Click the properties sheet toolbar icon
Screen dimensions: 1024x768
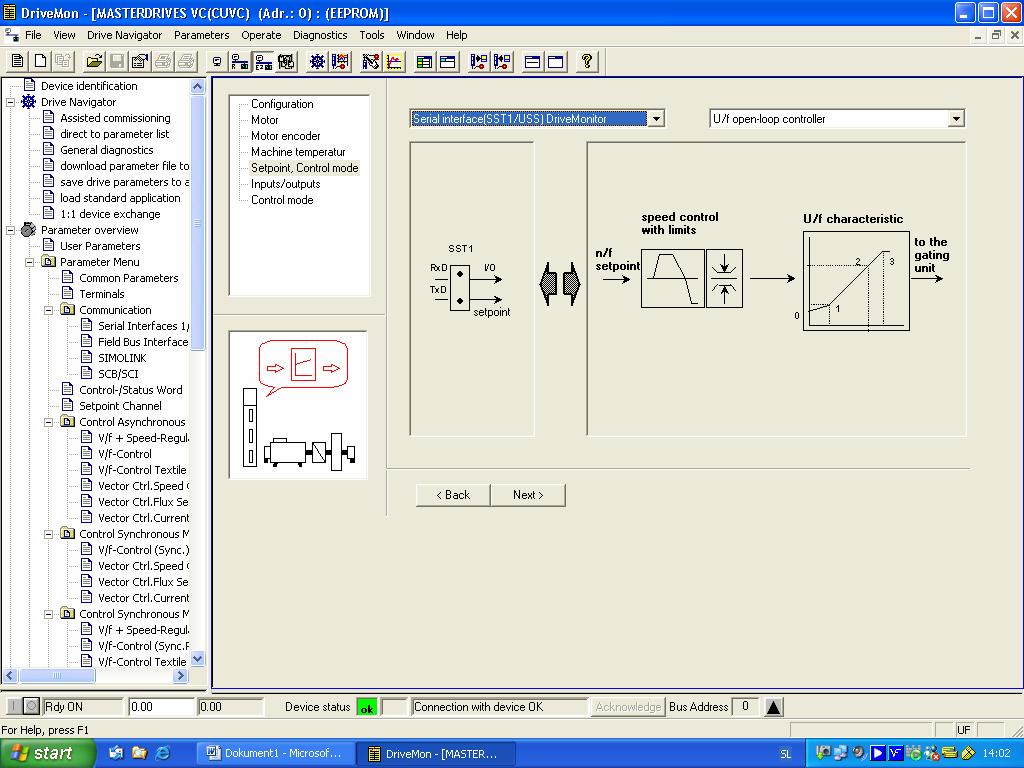point(140,61)
